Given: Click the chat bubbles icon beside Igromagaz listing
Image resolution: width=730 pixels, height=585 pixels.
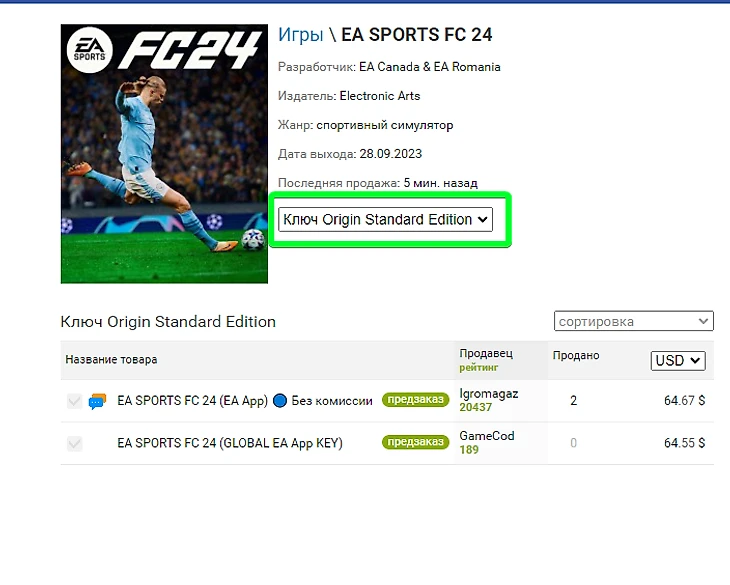Looking at the screenshot, I should tap(97, 401).
